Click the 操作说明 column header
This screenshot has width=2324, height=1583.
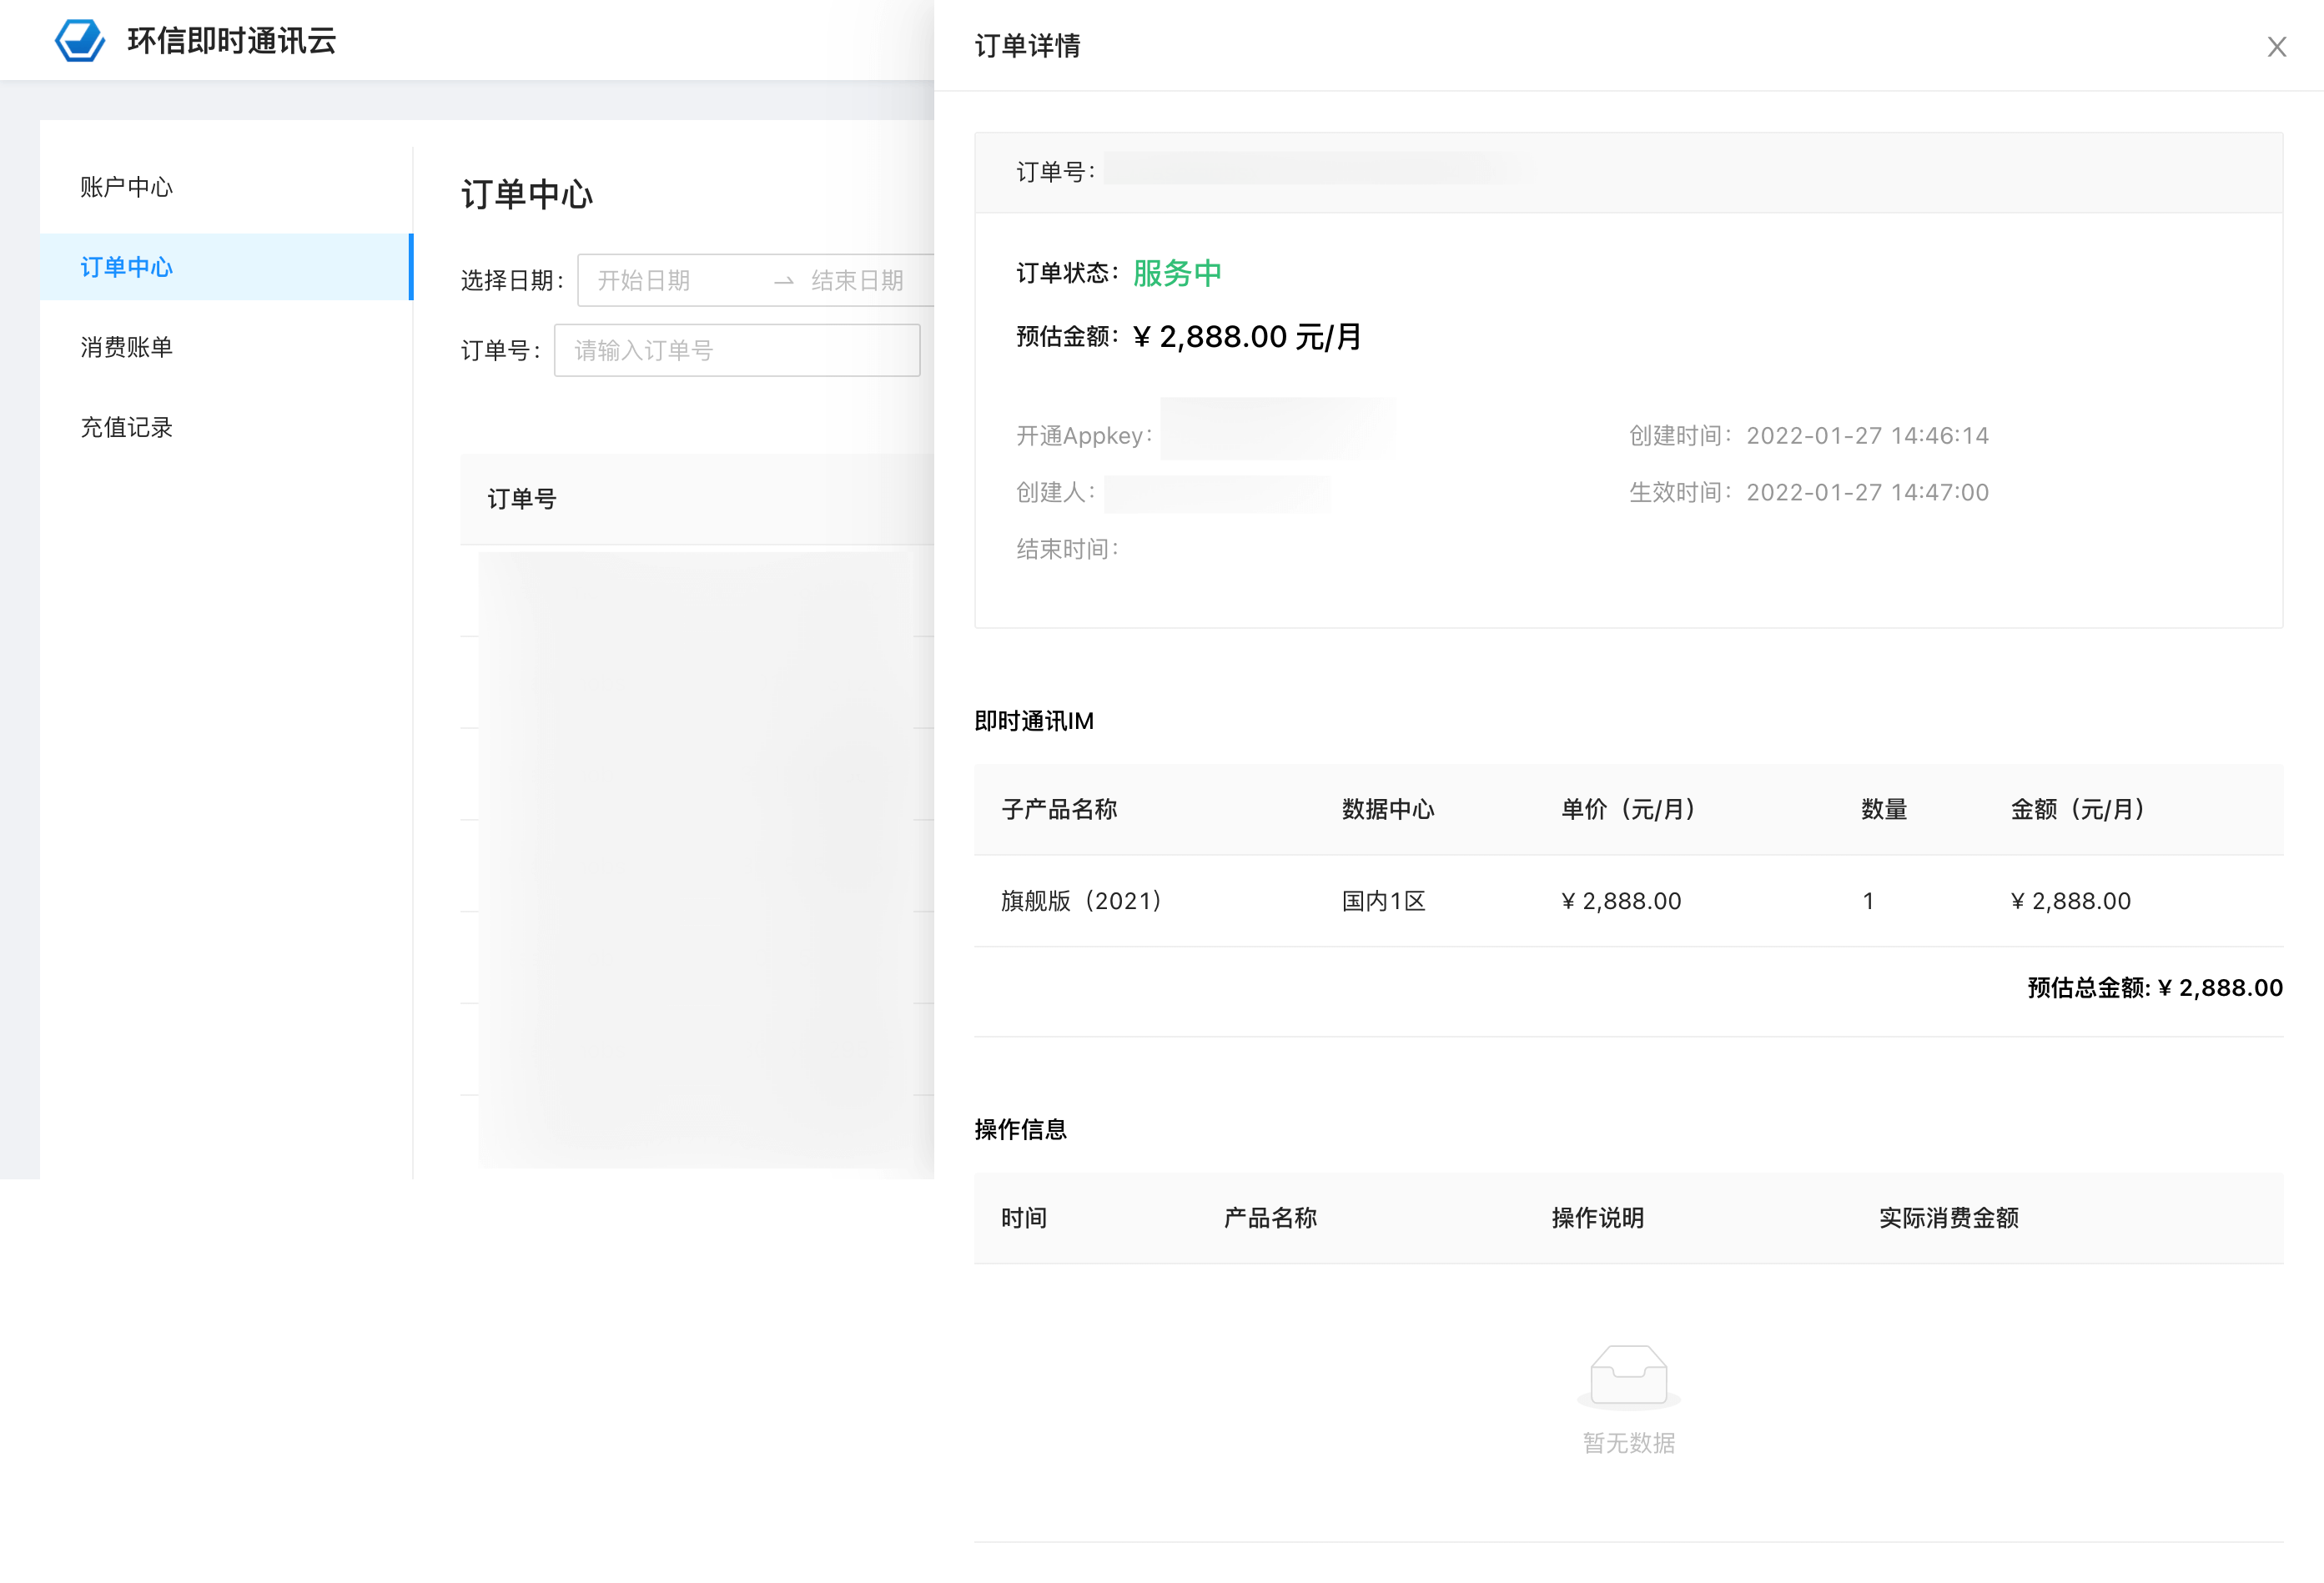click(x=1597, y=1218)
